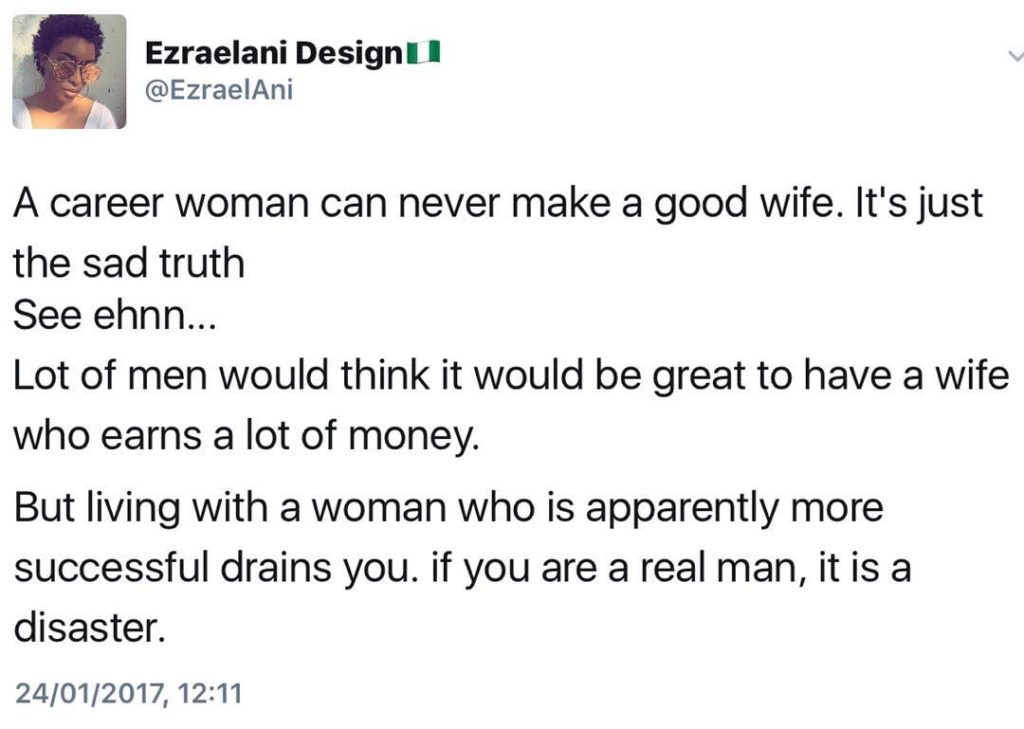
Task: Click the line "See ehnn..."
Action: point(112,318)
